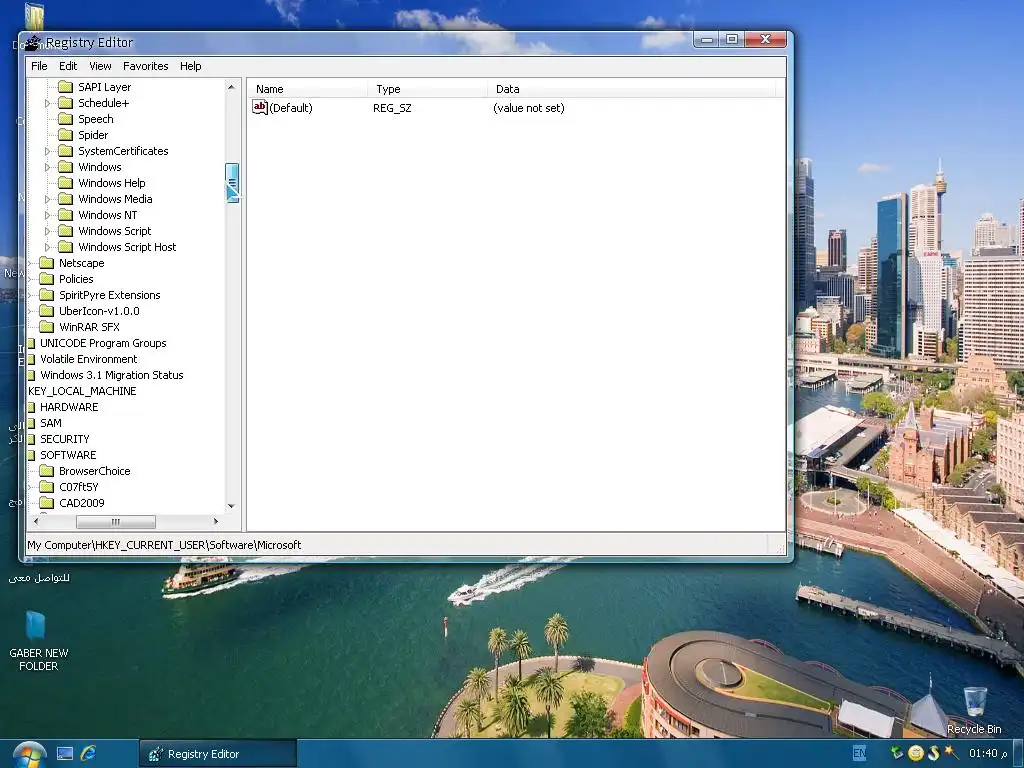
Task: Sort values by Type column header
Action: tap(428, 89)
